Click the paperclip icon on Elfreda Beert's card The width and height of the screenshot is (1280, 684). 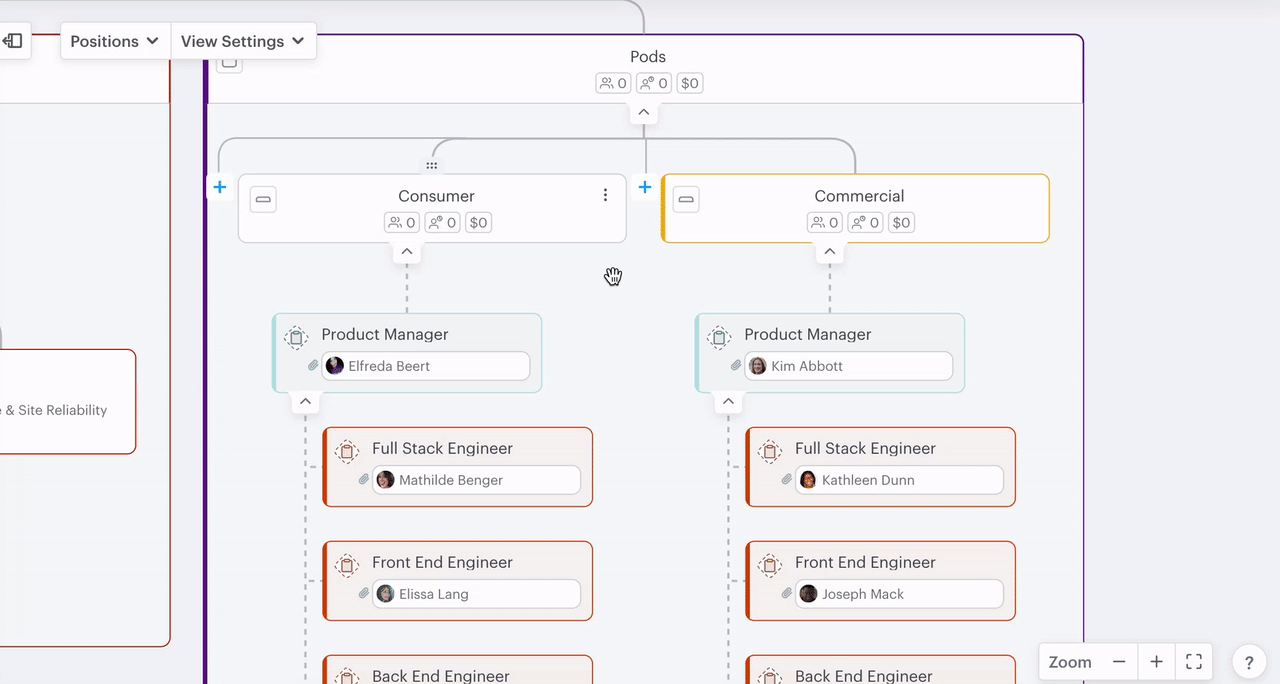(x=313, y=365)
